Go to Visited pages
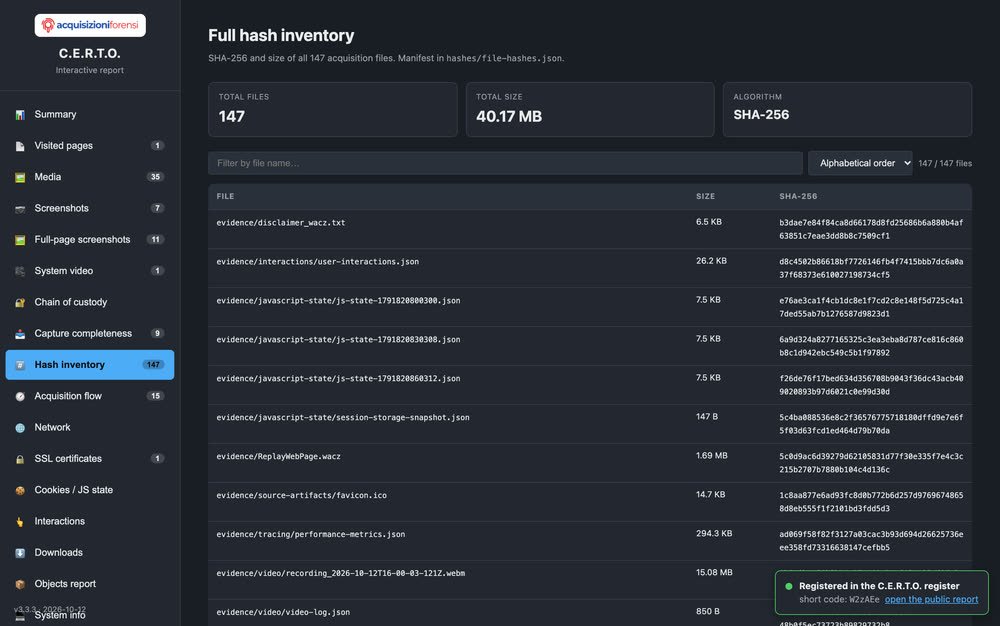The height and width of the screenshot is (626, 1000). click(90, 146)
